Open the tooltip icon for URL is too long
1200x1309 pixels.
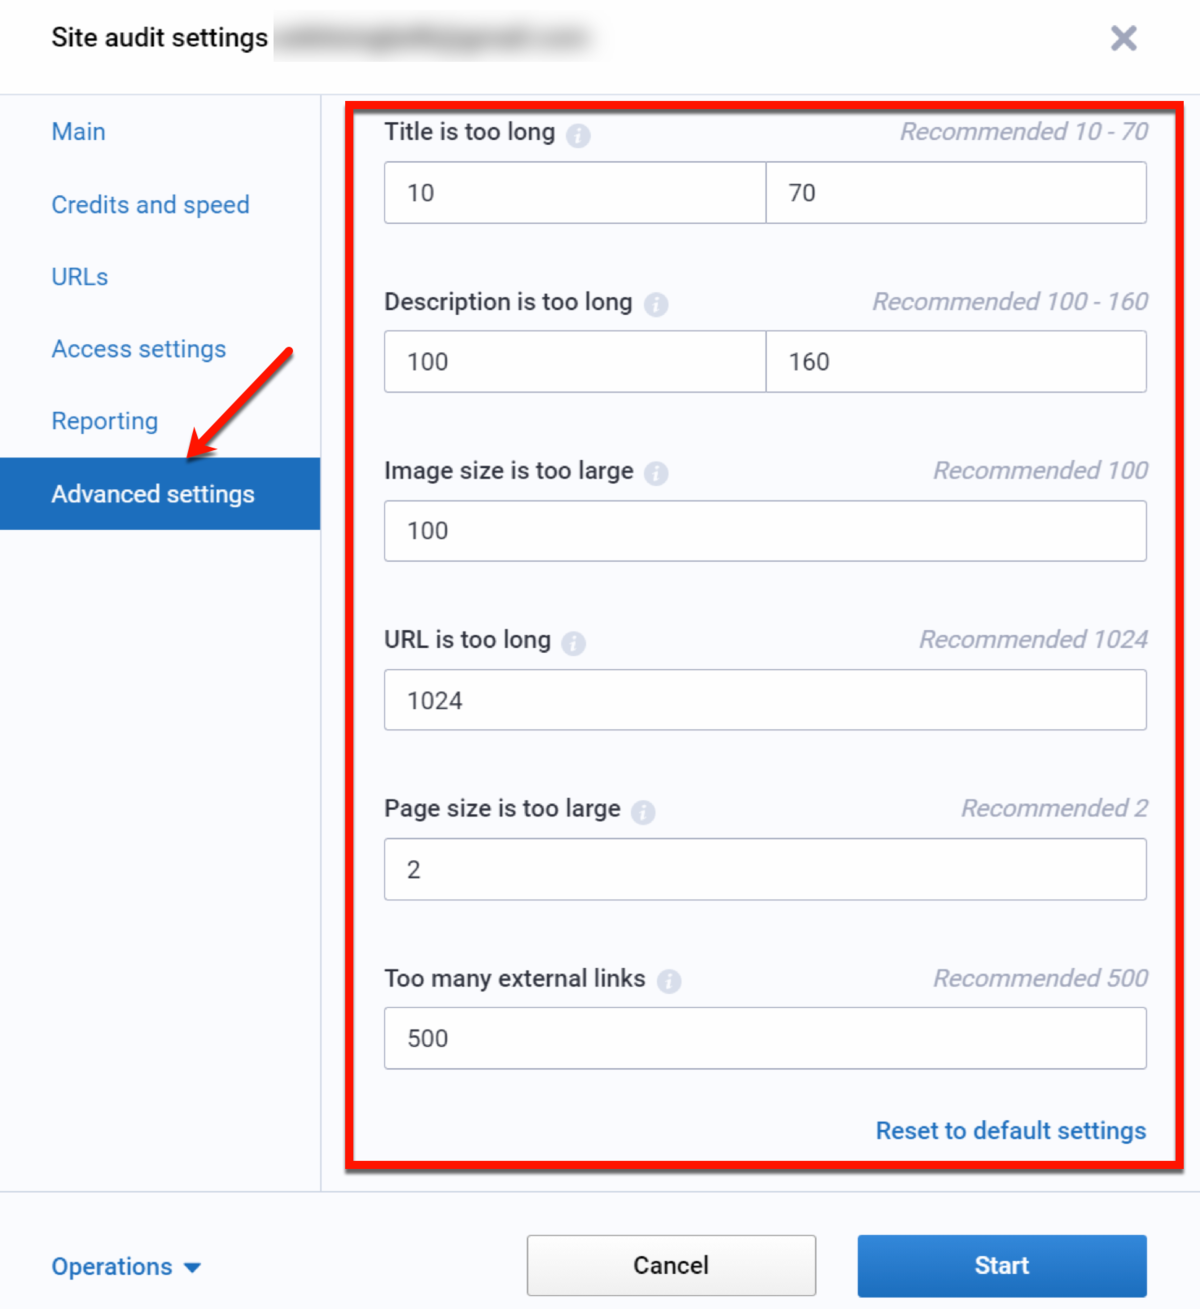point(573,642)
